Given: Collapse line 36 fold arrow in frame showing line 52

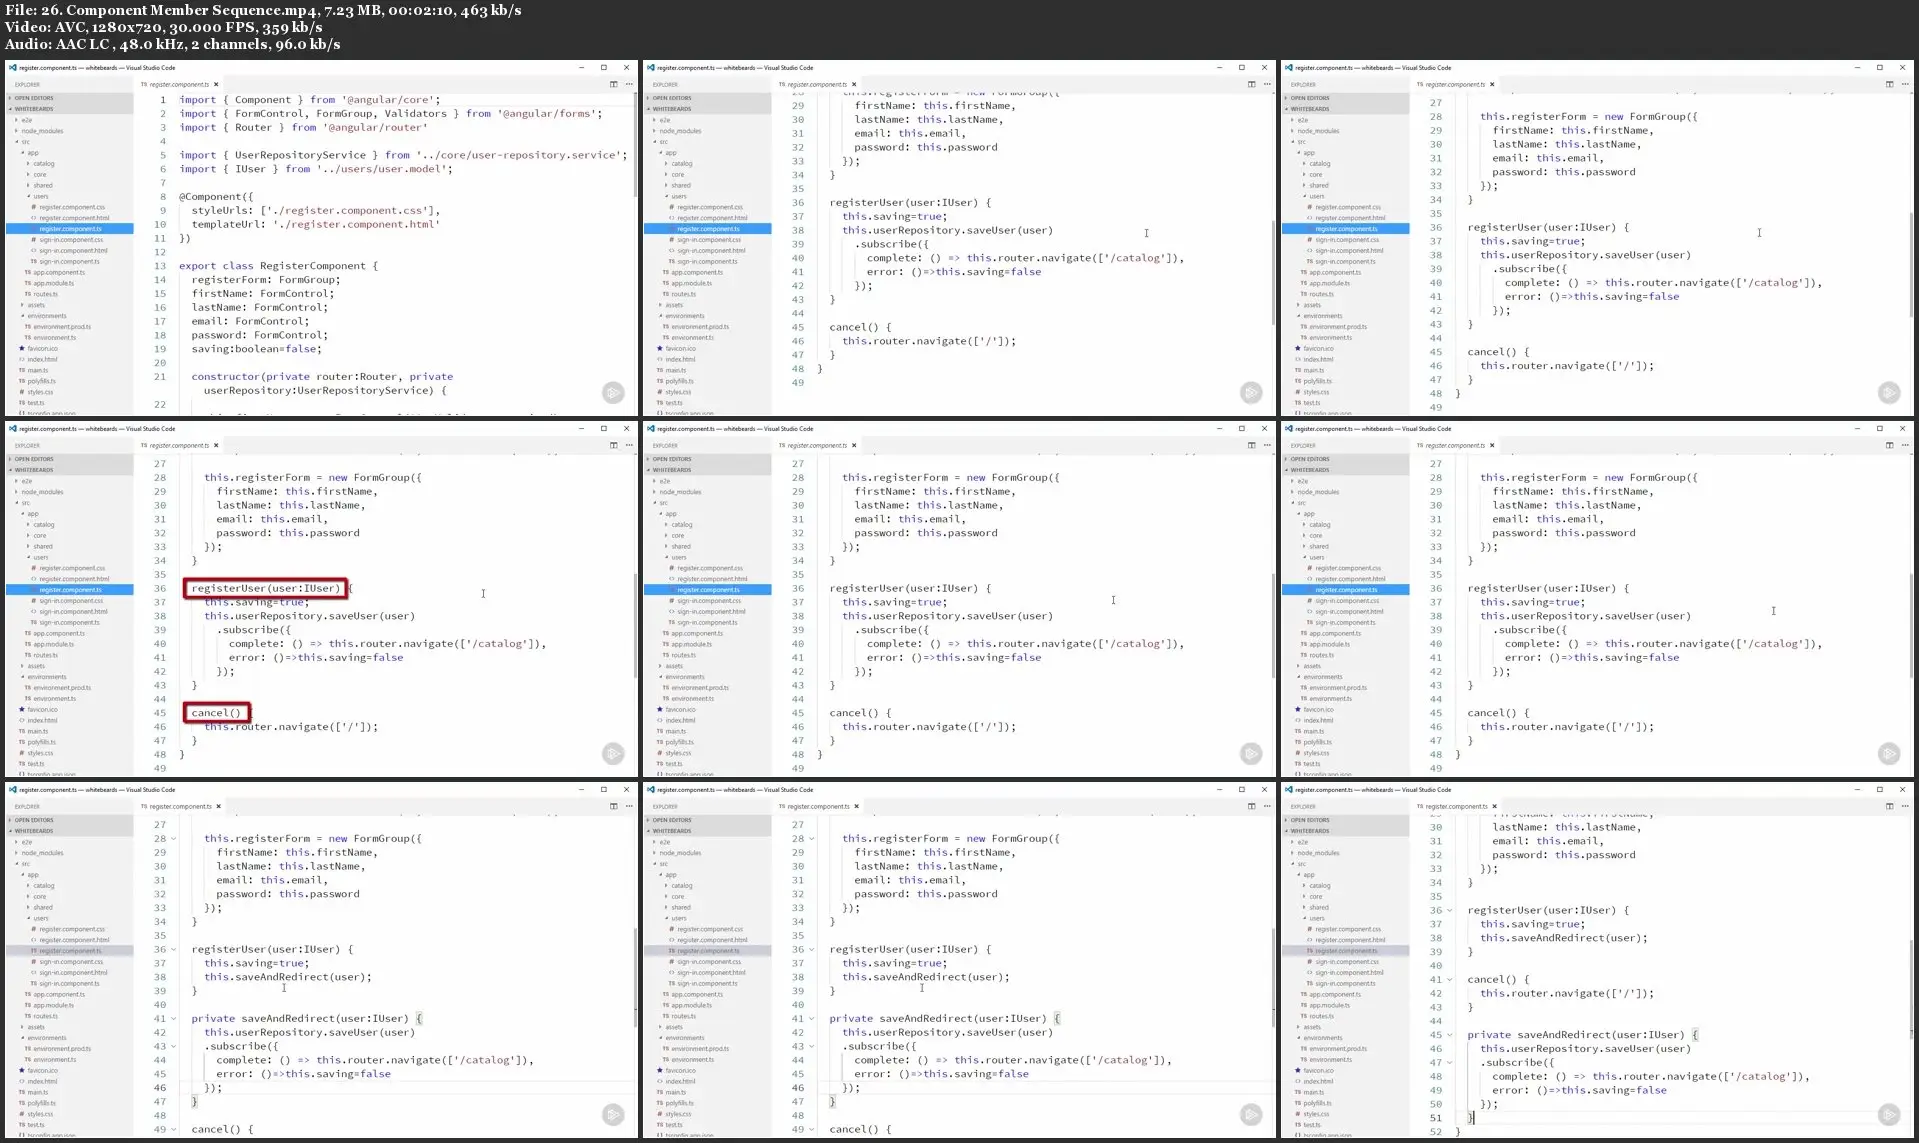Looking at the screenshot, I should point(1449,911).
